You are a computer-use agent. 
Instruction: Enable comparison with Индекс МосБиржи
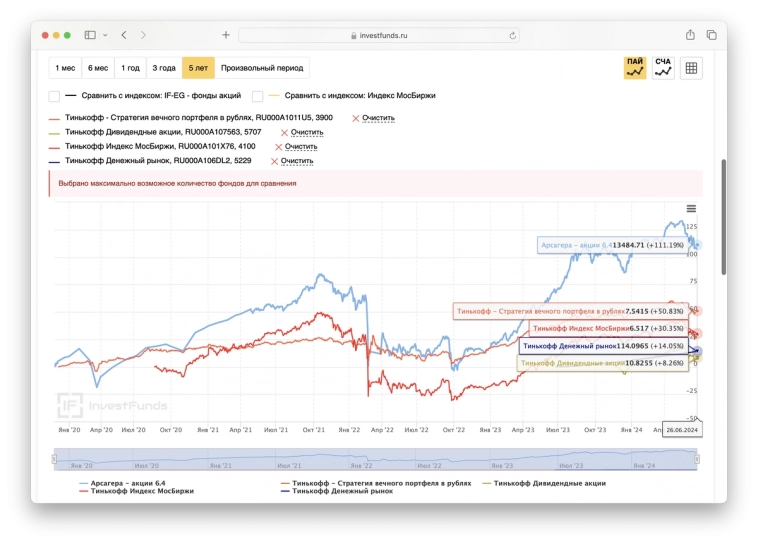258,96
